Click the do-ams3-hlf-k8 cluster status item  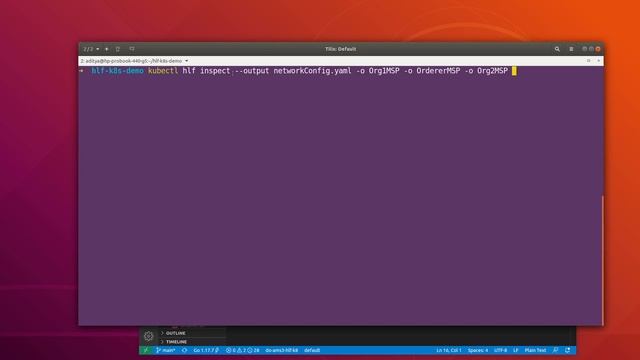click(x=282, y=350)
